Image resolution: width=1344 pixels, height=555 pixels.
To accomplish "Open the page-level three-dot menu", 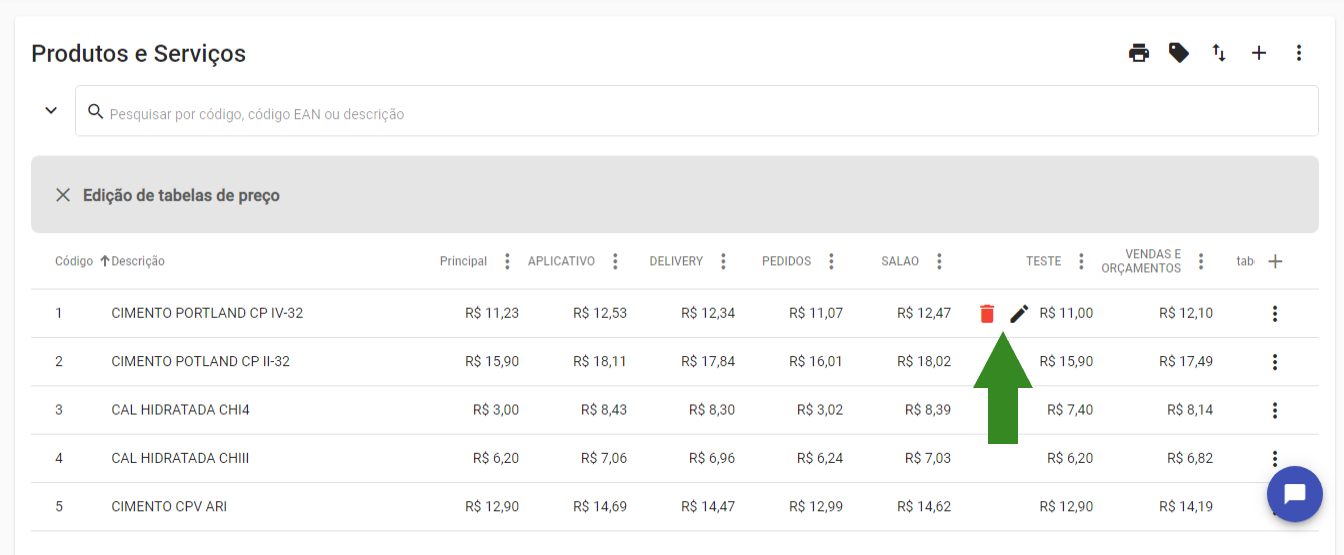I will point(1299,53).
